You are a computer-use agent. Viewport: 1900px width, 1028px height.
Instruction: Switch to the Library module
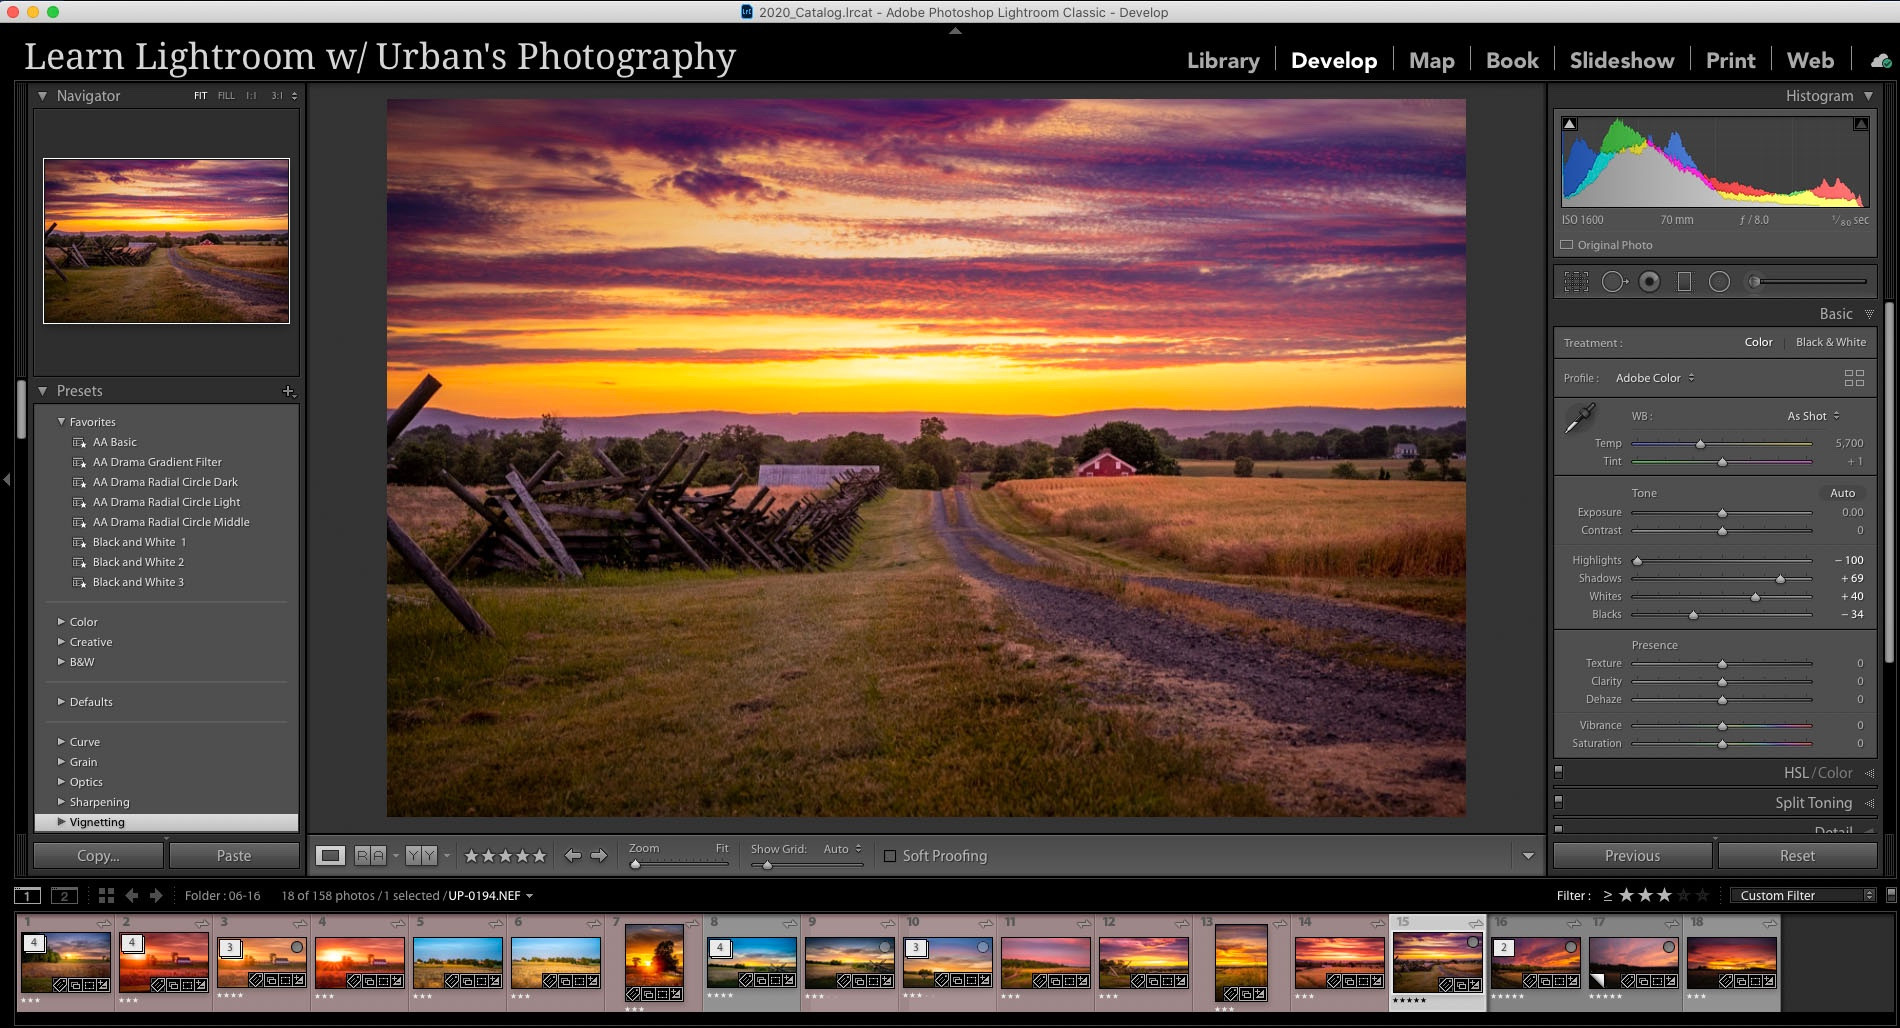click(x=1222, y=60)
